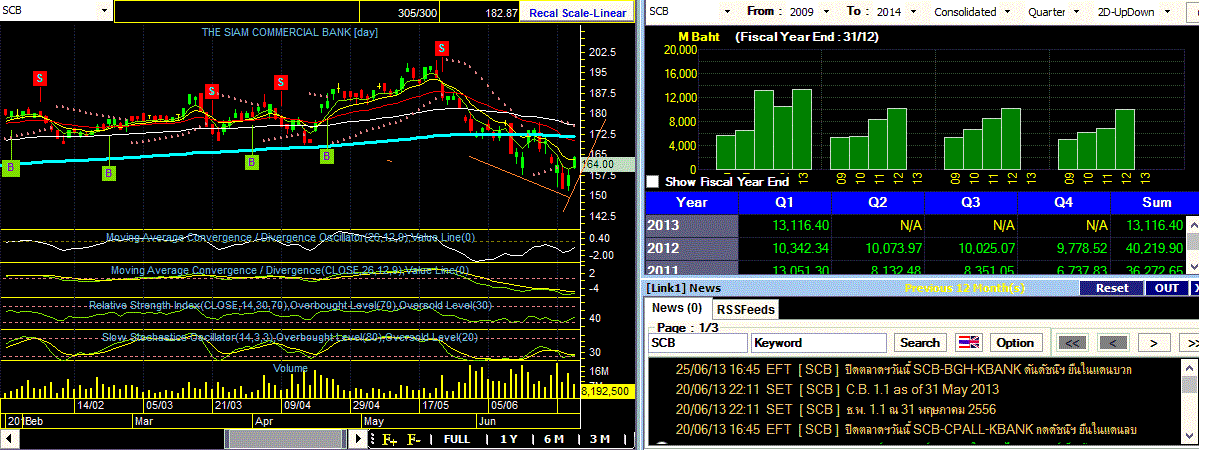
Task: Click the F+ zoom-in icon under chart
Action: click(389, 439)
